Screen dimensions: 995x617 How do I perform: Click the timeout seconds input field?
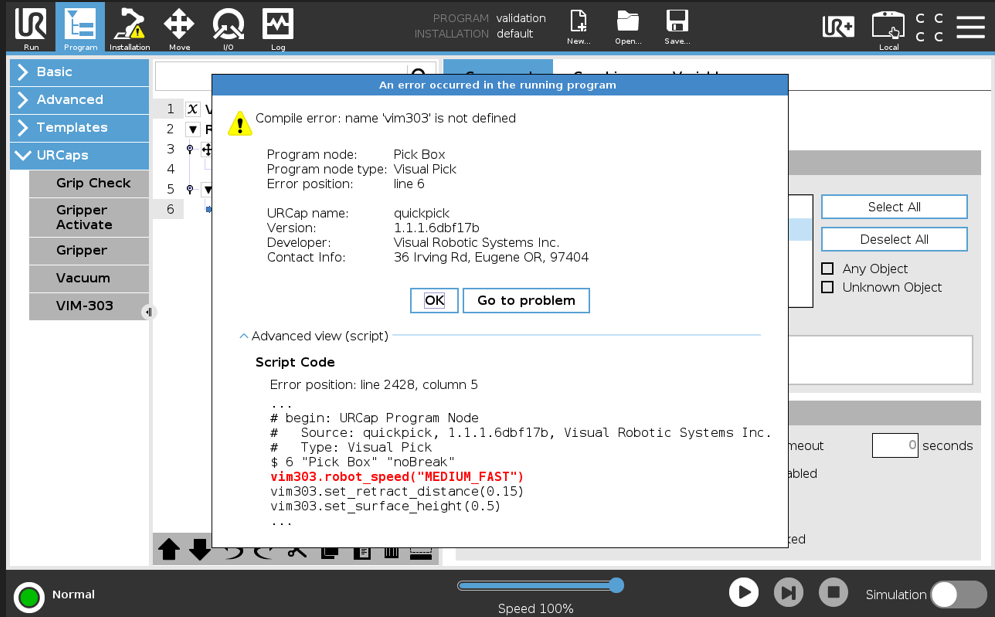895,446
